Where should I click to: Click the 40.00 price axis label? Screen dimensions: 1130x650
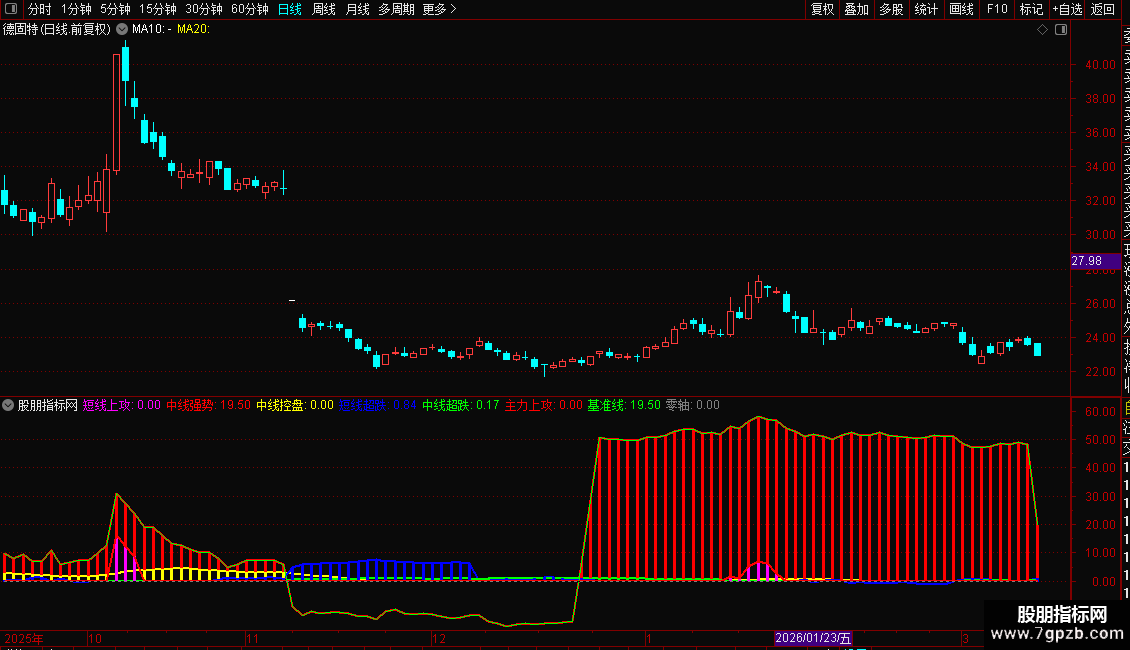click(x=1100, y=65)
